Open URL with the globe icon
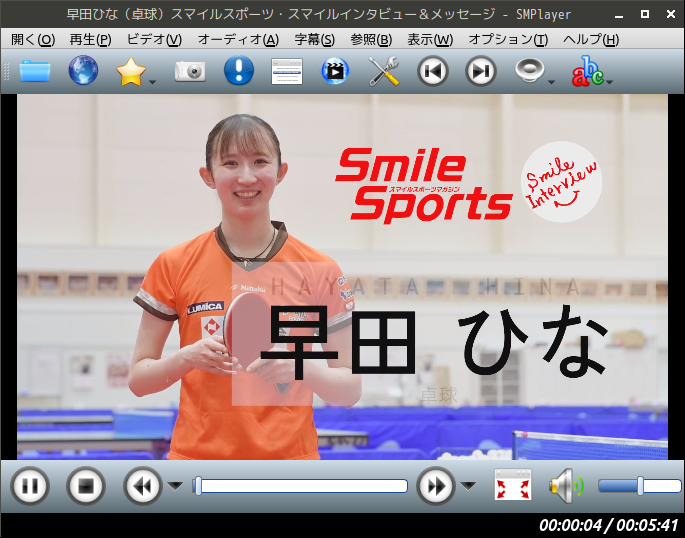Screen dimensions: 685x538 click(83, 70)
